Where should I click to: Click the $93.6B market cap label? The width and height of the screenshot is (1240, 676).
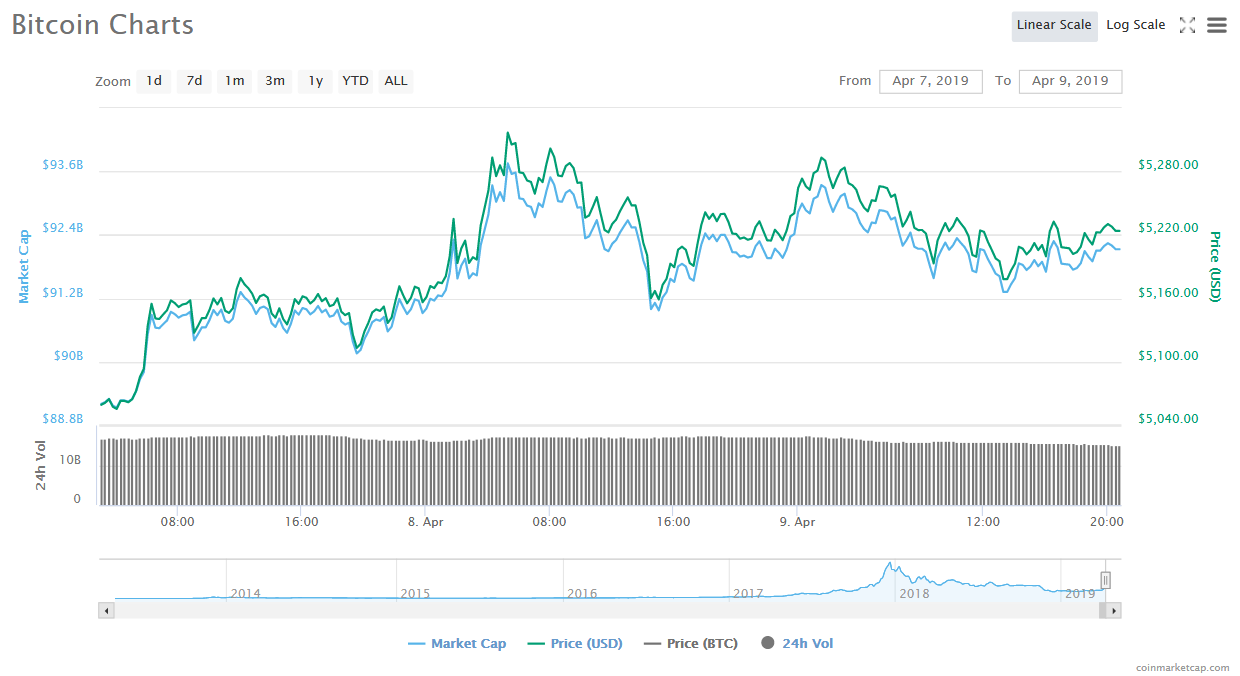[63, 165]
